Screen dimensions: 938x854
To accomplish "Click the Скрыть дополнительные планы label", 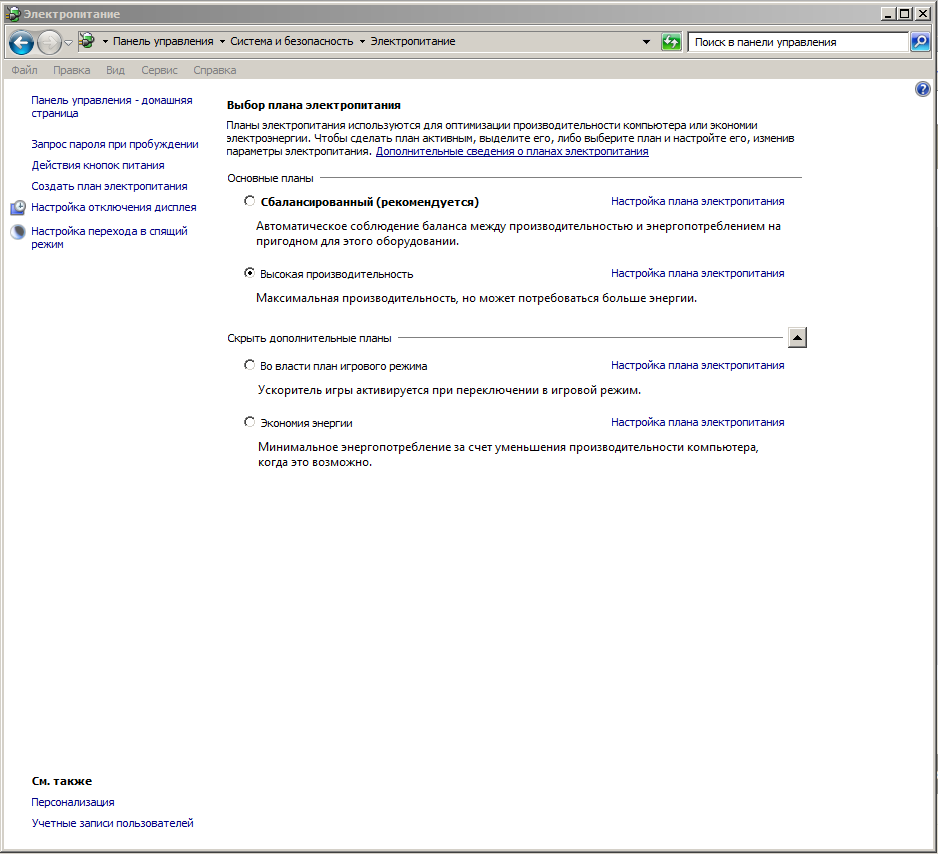I will click(309, 338).
